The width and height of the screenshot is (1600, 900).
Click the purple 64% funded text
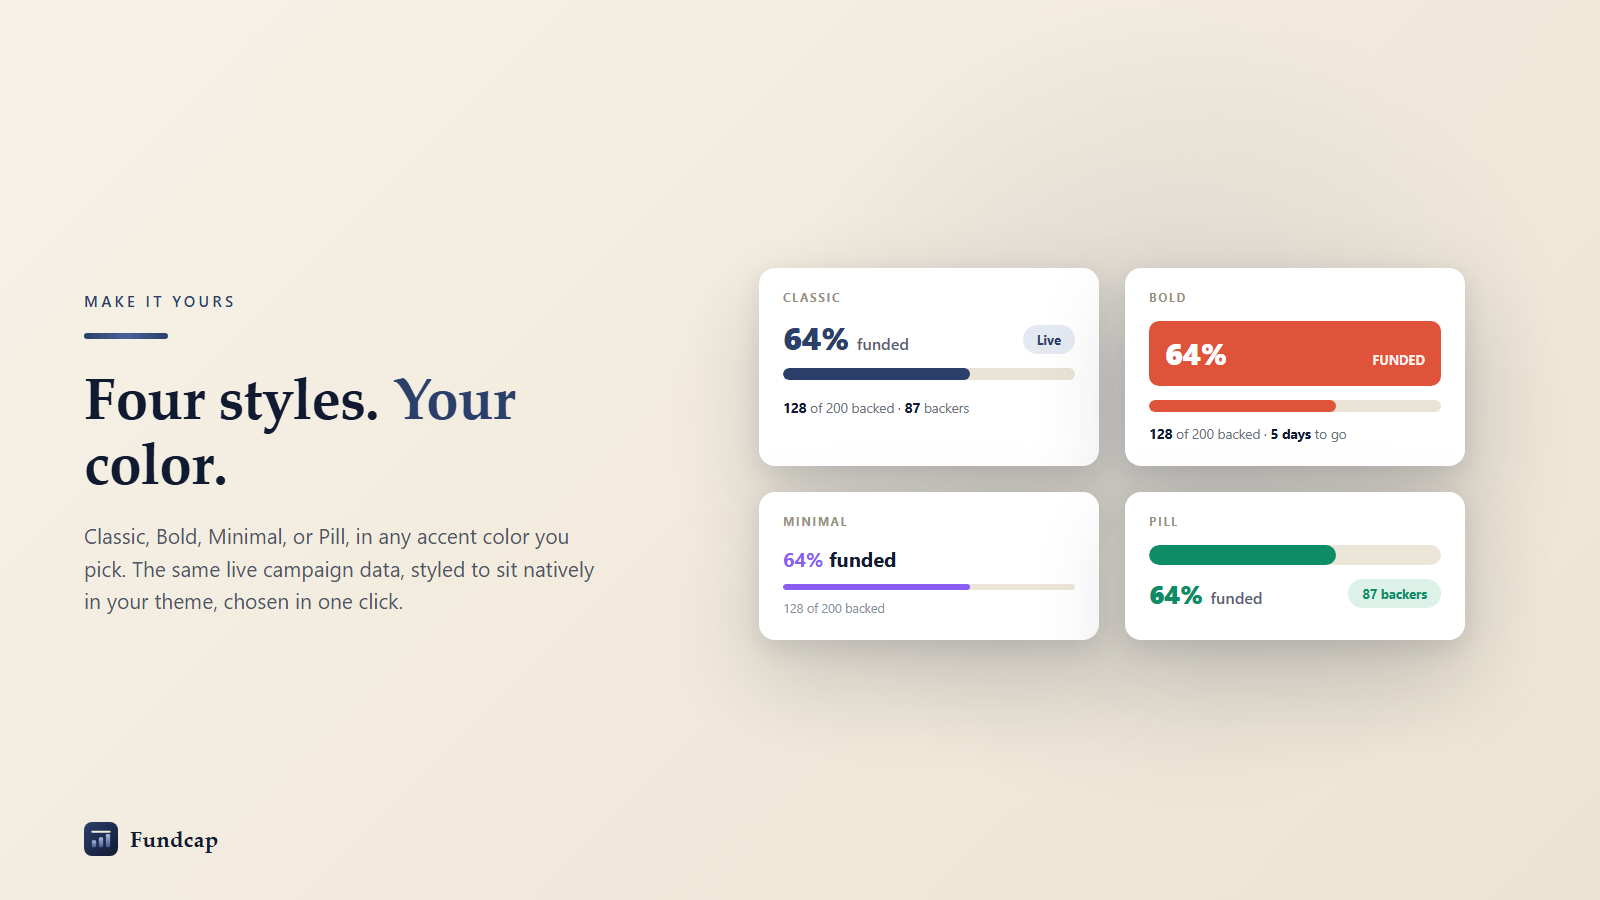[839, 560]
